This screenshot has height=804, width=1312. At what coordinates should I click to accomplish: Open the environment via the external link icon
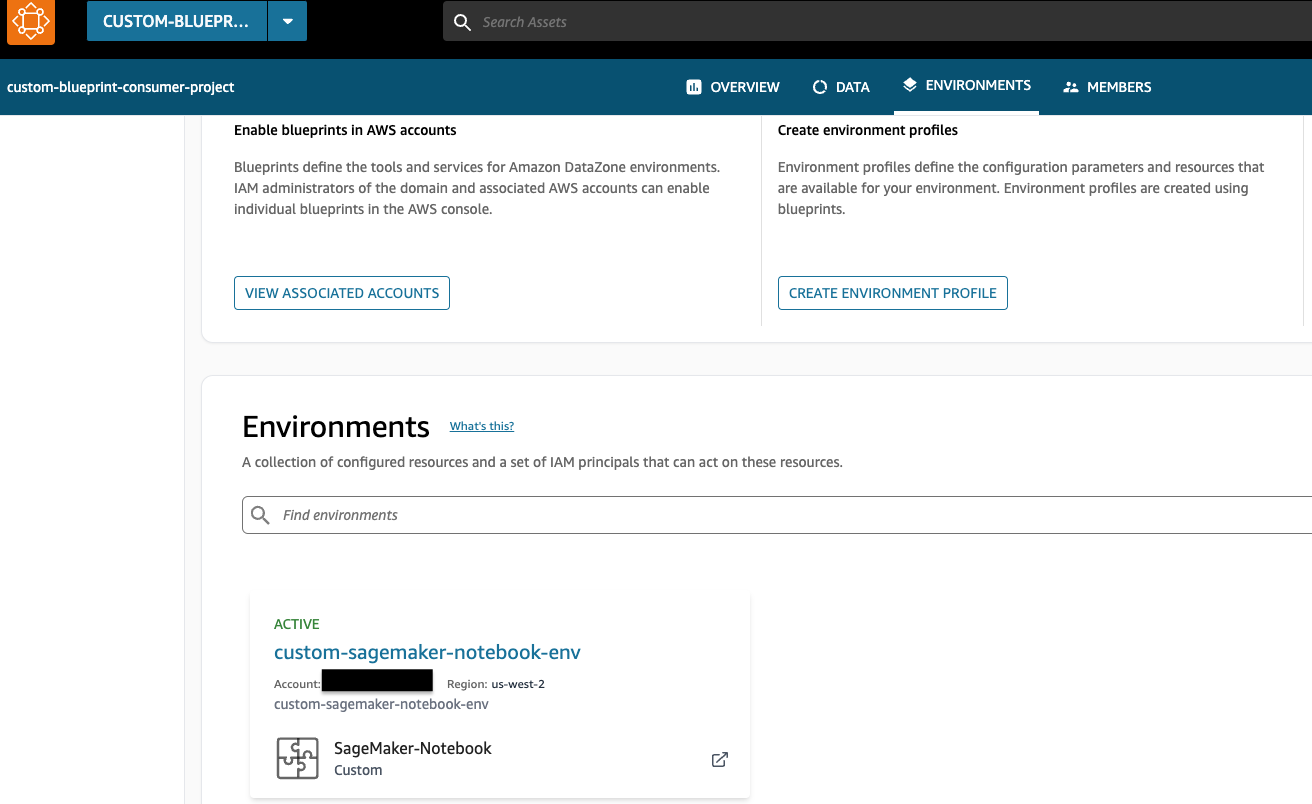pyautogui.click(x=719, y=759)
